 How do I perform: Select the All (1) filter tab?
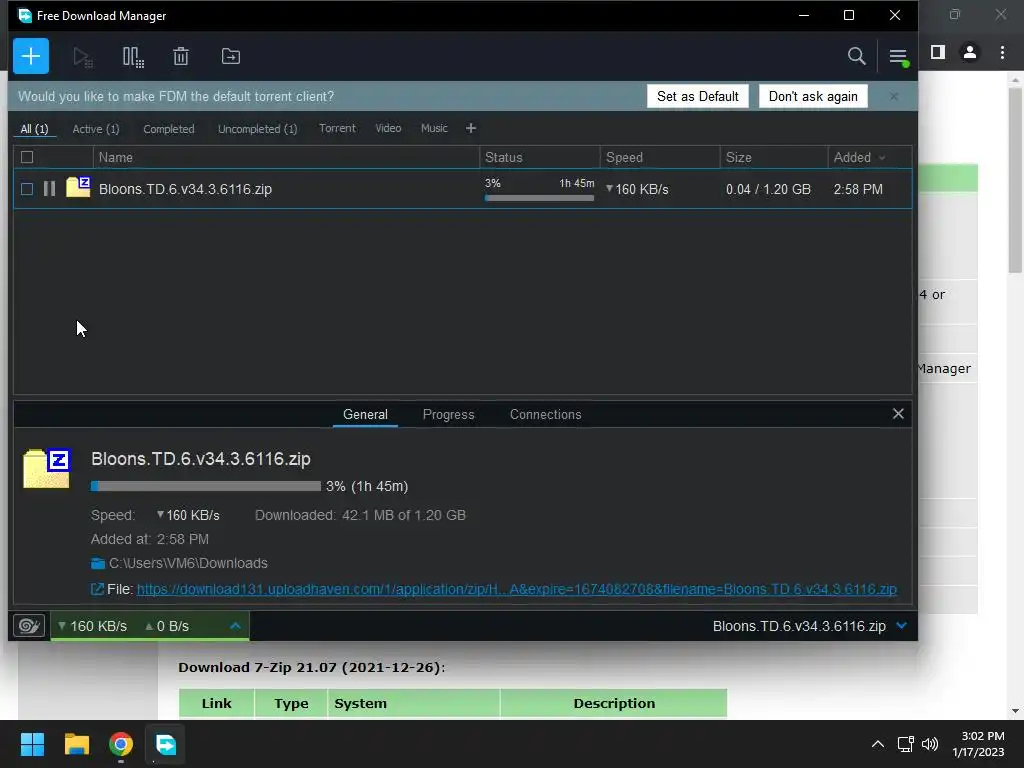pos(34,129)
